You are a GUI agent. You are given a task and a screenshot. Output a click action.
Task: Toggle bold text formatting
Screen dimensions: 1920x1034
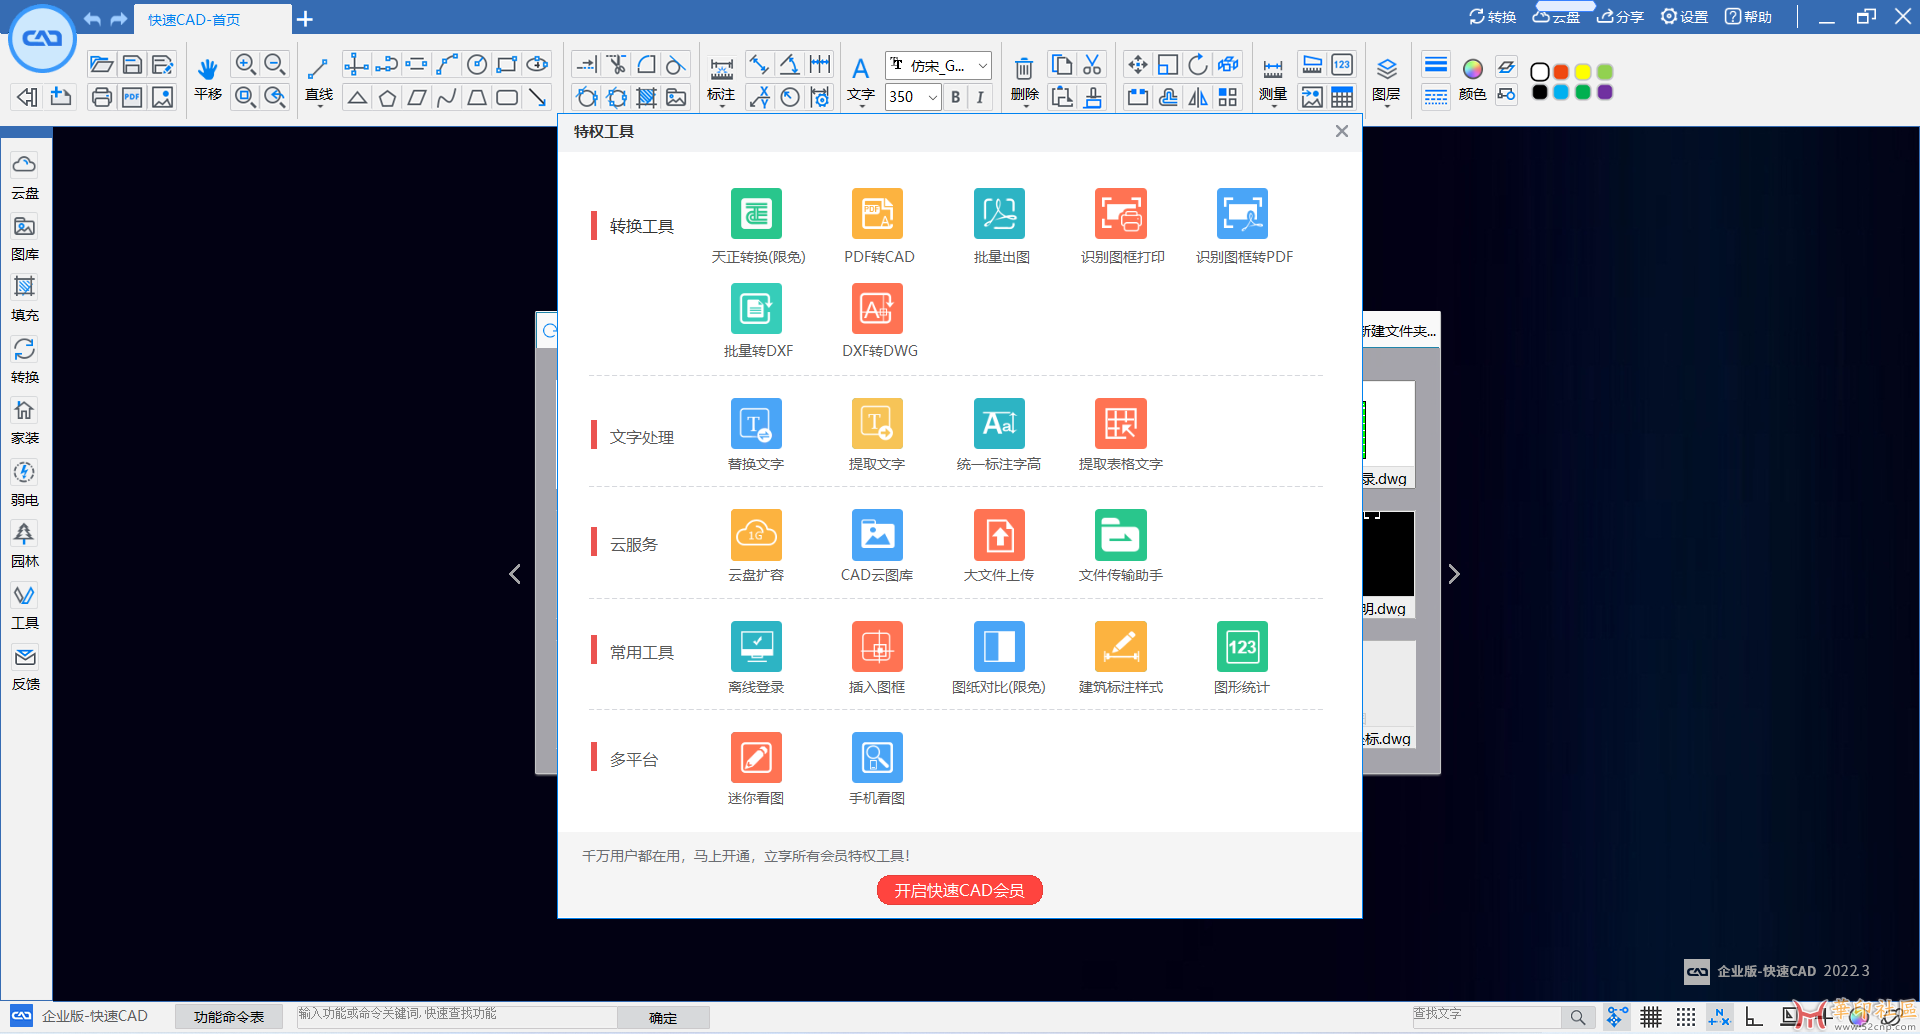pos(955,97)
